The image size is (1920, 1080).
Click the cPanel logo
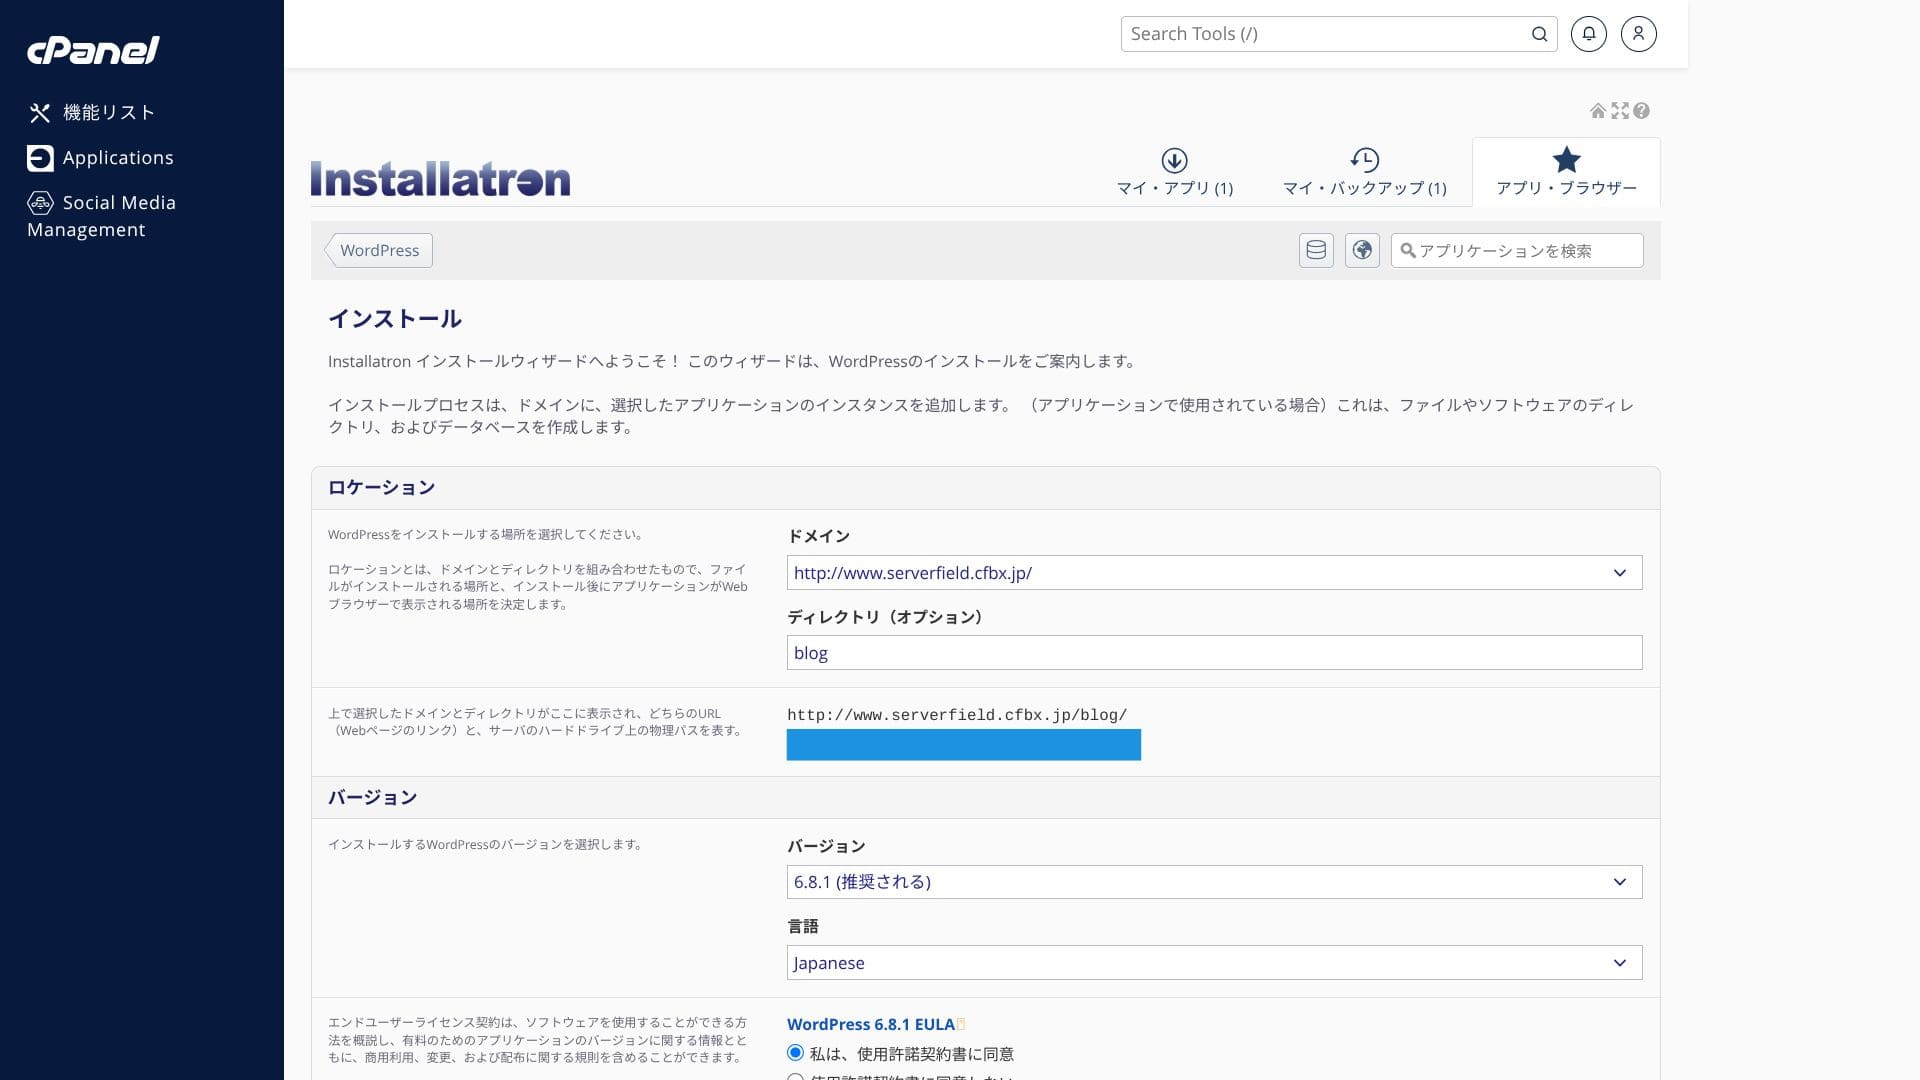coord(93,50)
